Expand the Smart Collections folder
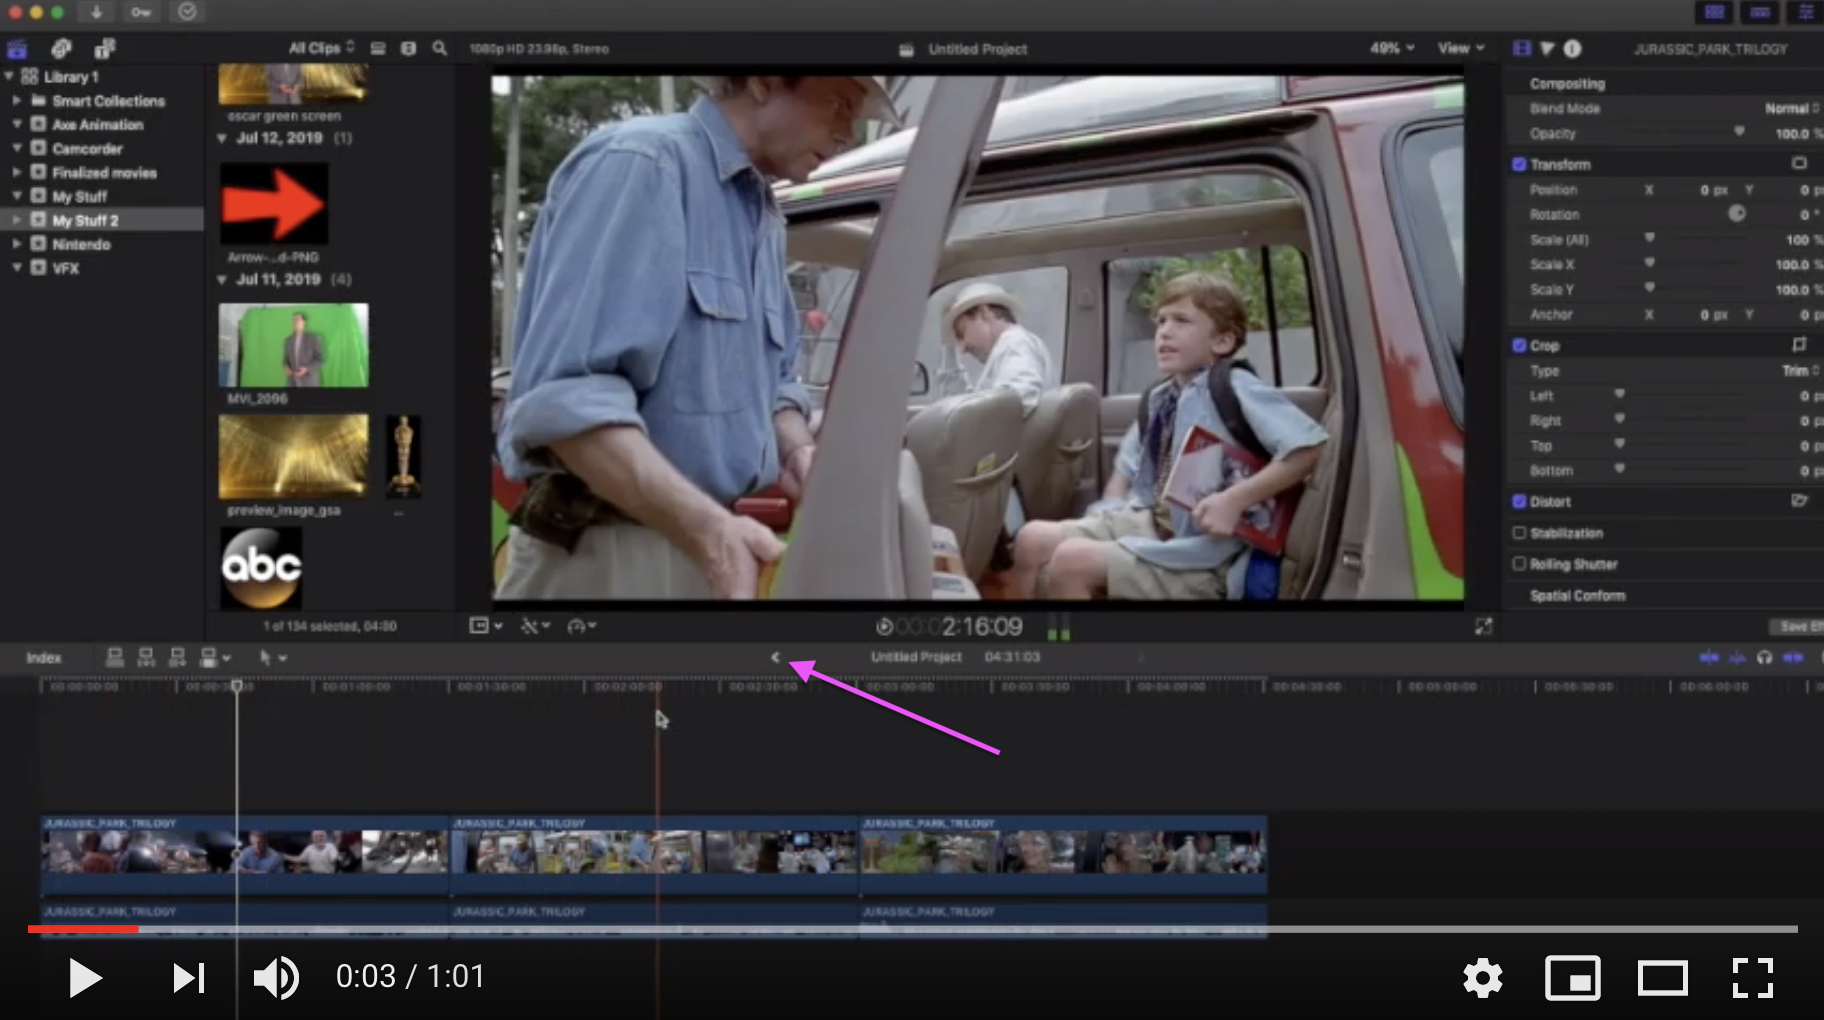The image size is (1824, 1020). [x=17, y=101]
